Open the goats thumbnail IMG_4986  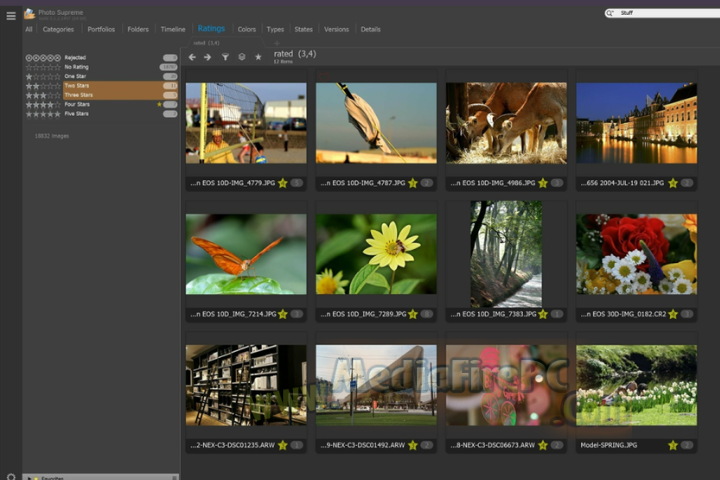pos(506,123)
